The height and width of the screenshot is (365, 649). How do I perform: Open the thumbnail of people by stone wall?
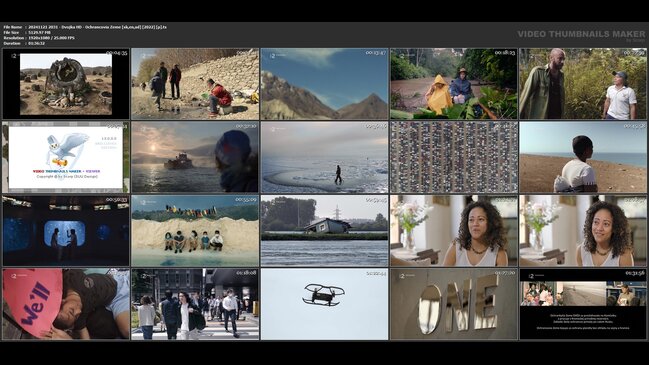pos(195,84)
